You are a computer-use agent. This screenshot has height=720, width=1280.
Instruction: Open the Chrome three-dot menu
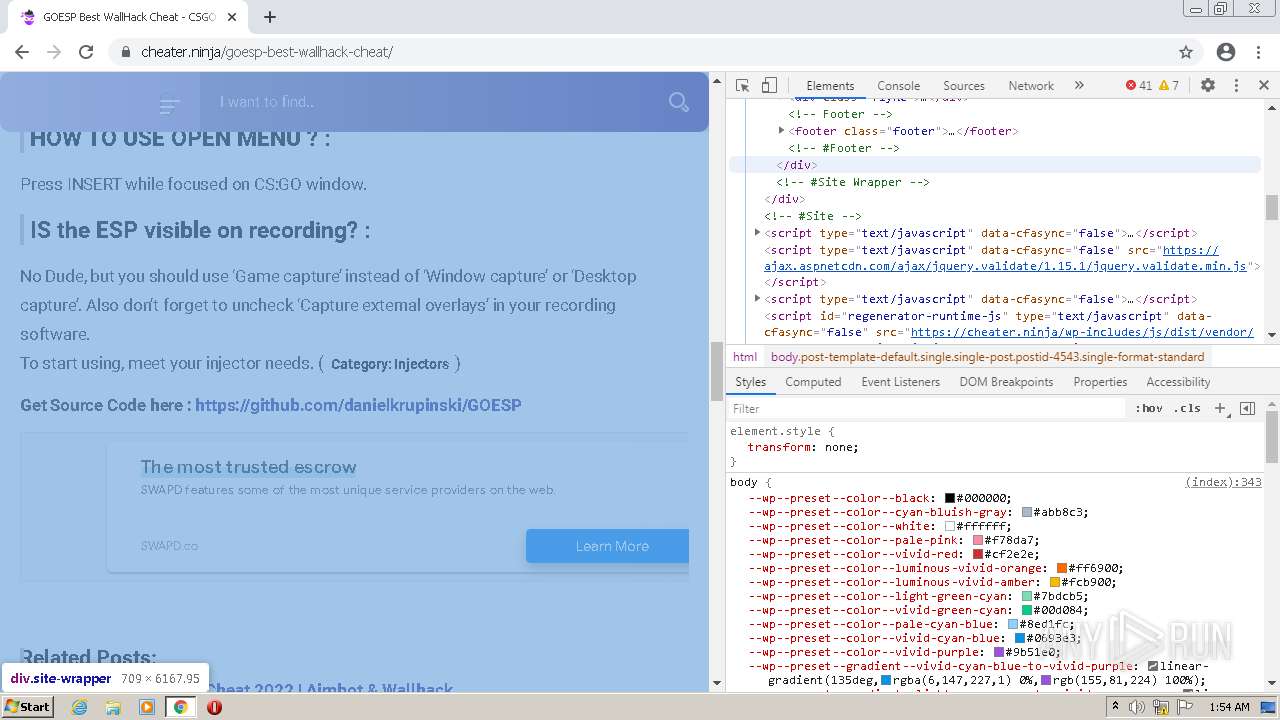click(x=1259, y=52)
